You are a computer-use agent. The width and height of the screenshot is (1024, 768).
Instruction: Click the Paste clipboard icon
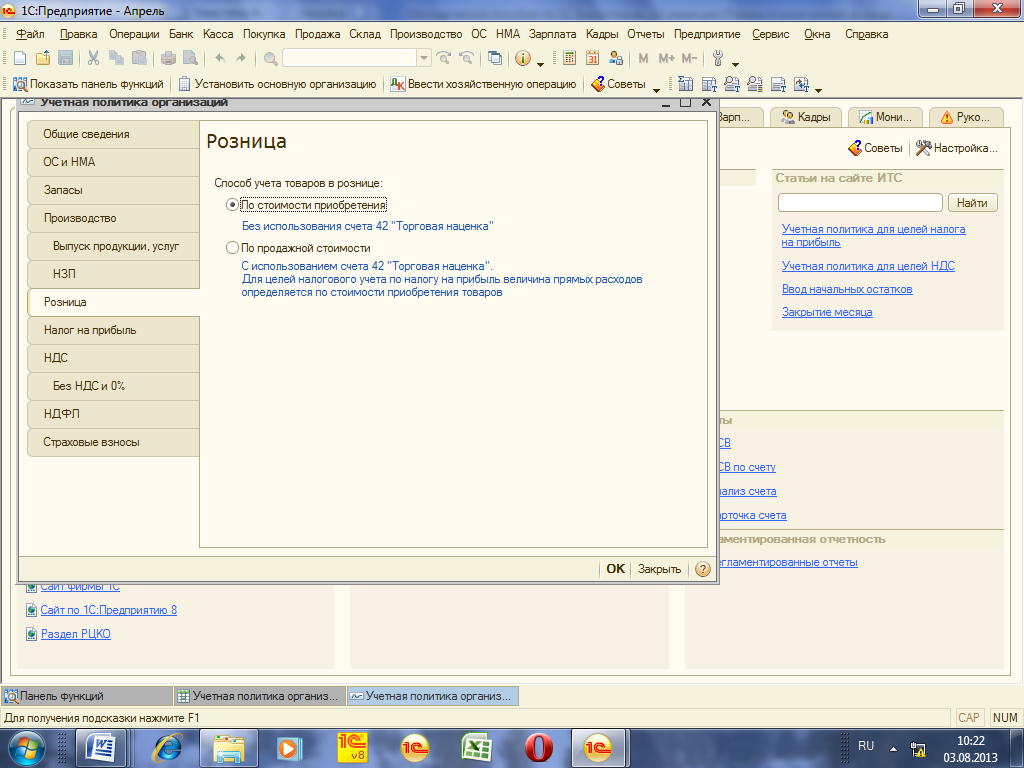[139, 58]
